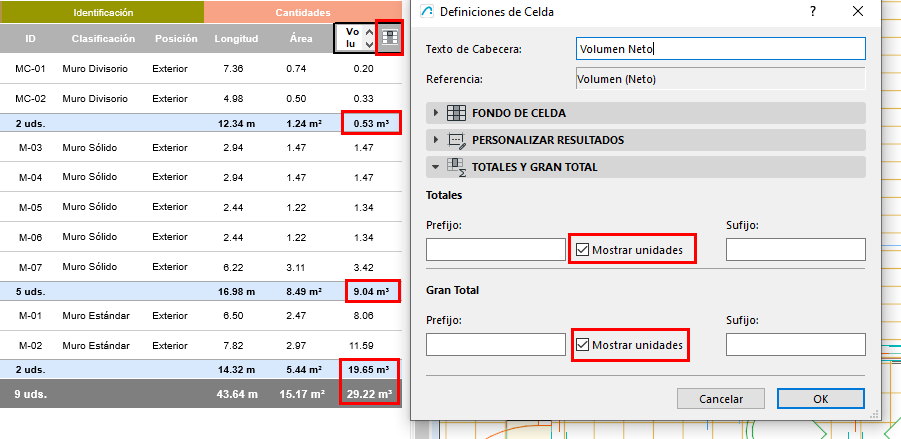Viewport: 901px width, 439px height.
Task: Click the Longitud column header
Action: (236, 38)
